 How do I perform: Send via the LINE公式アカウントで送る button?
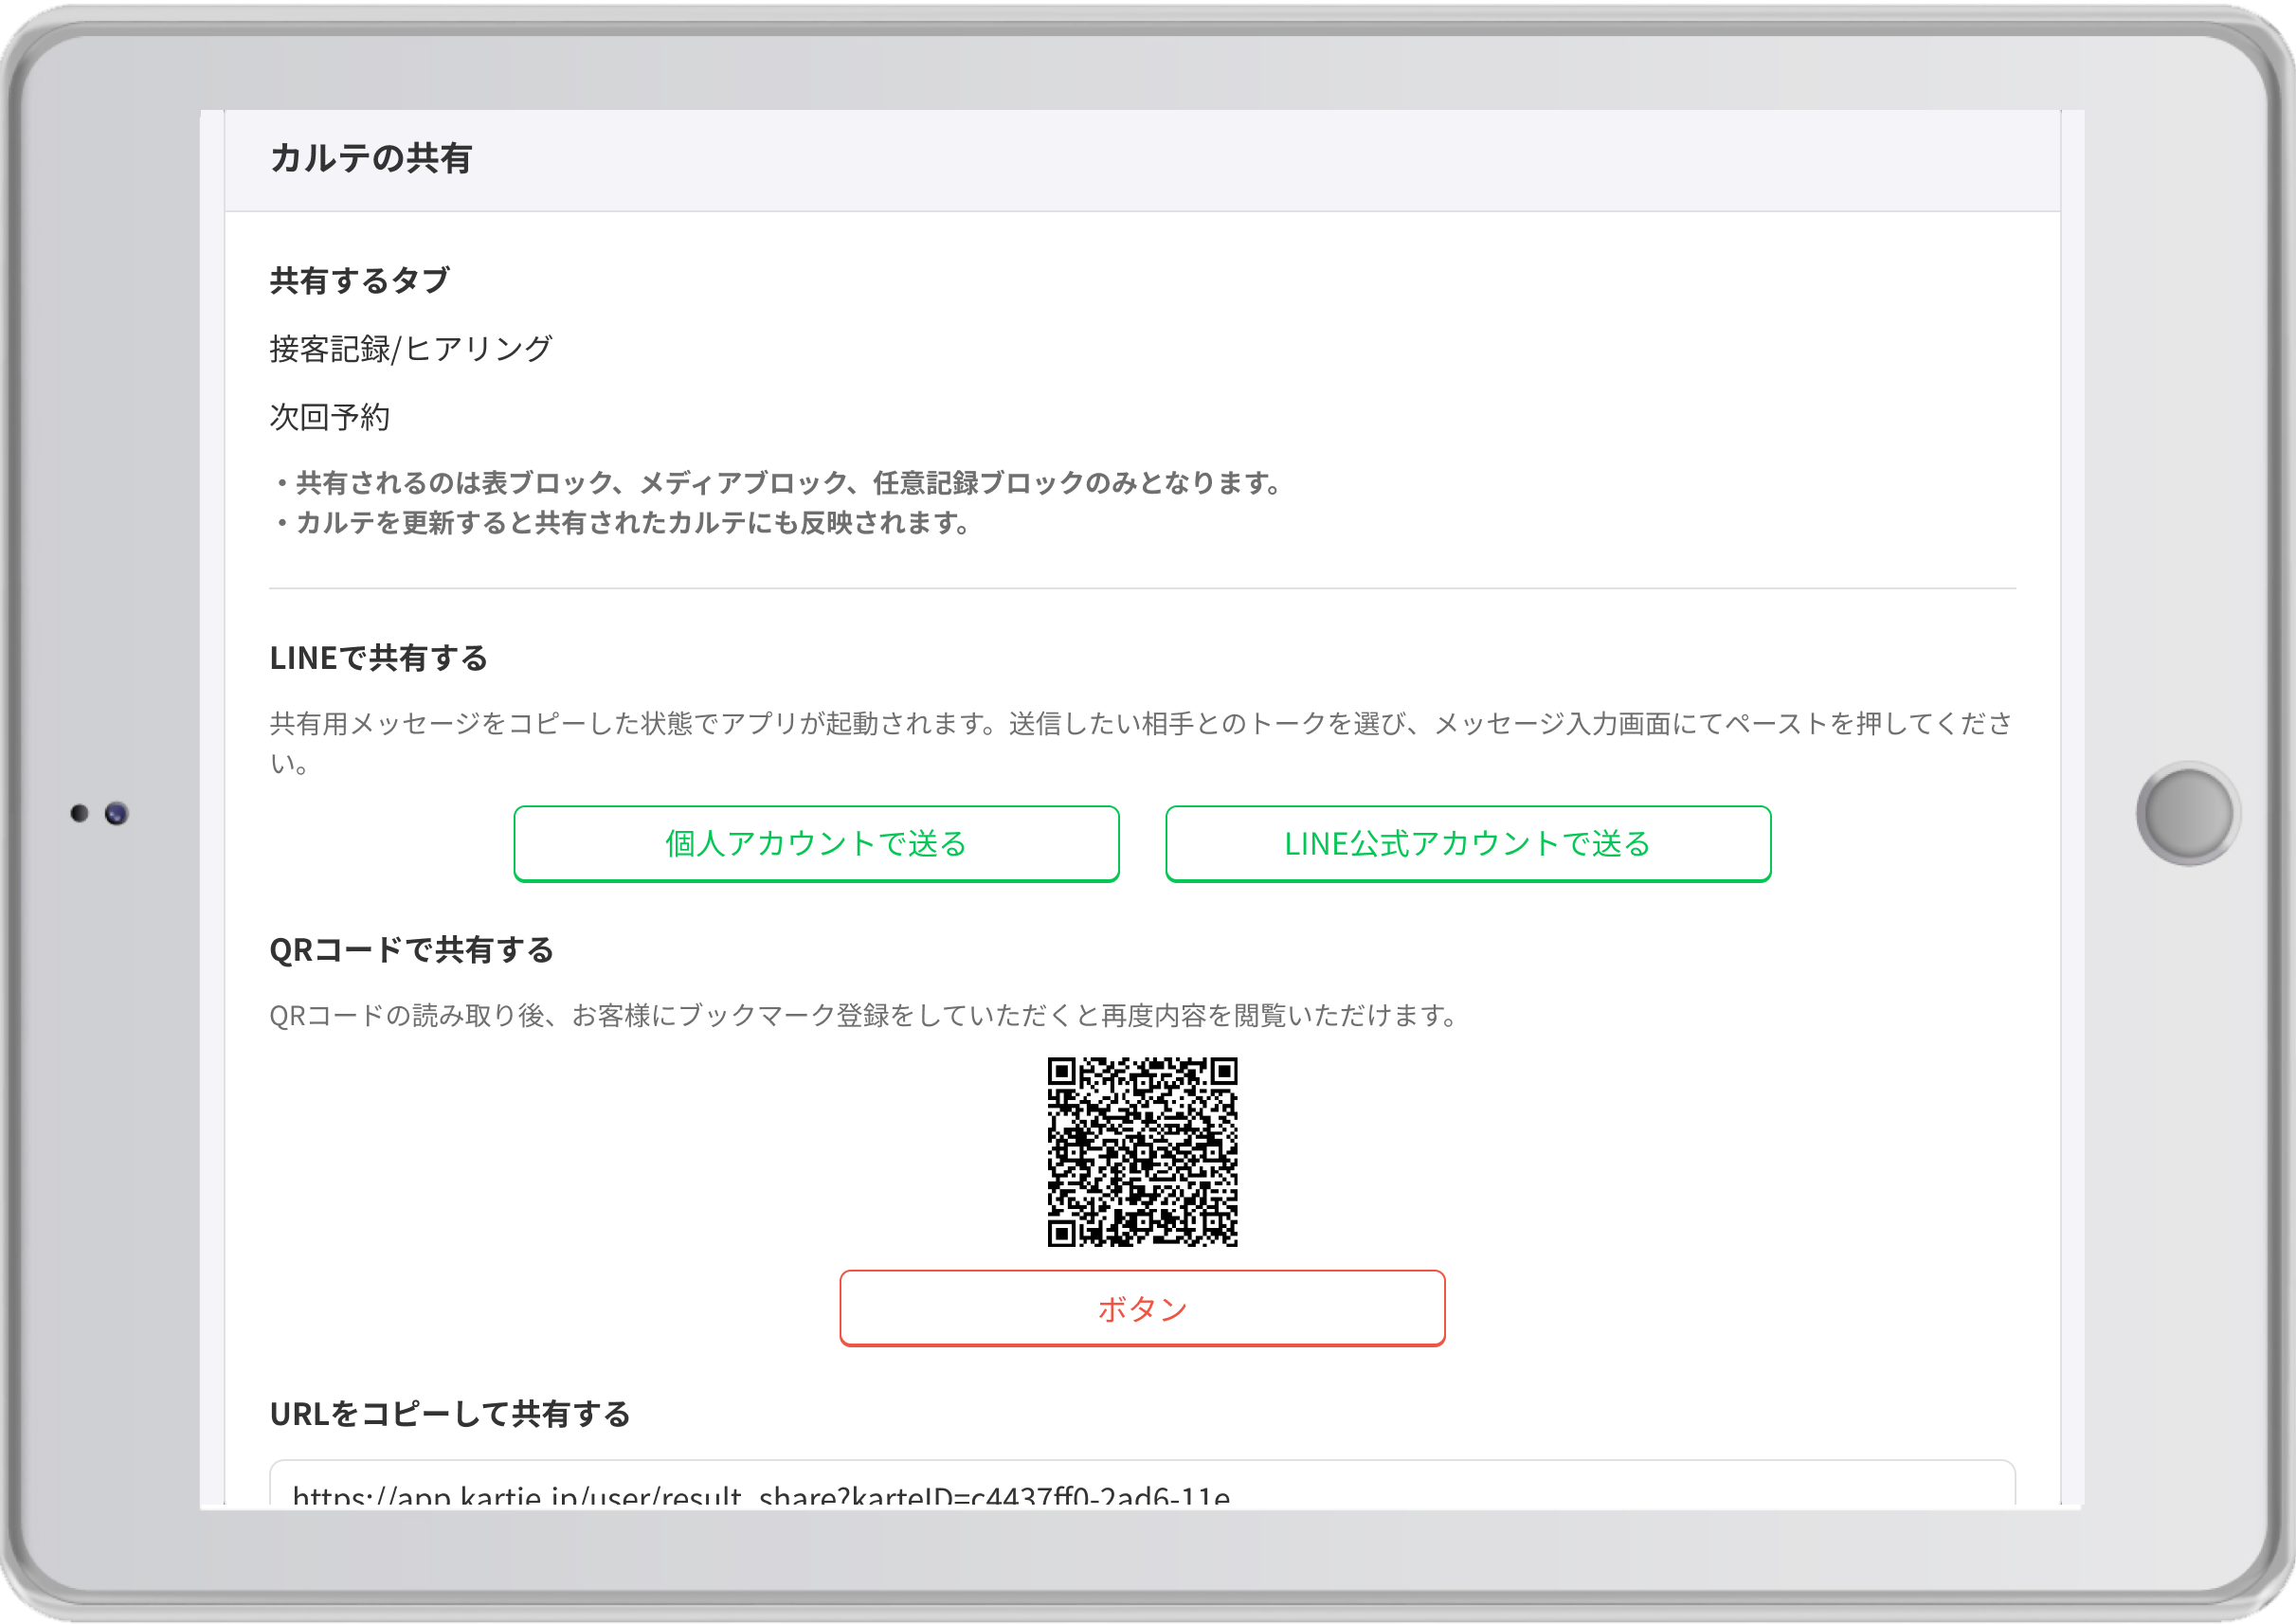[1468, 844]
